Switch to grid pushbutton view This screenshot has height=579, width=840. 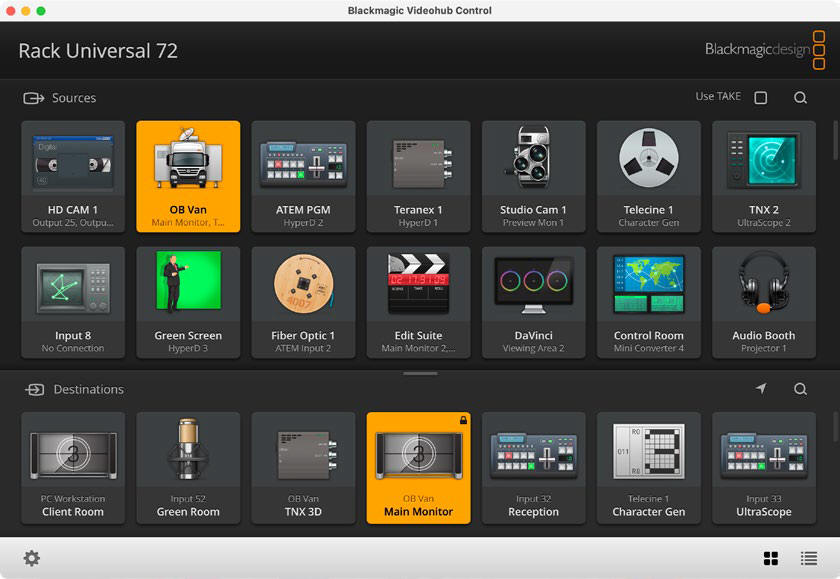point(771,558)
